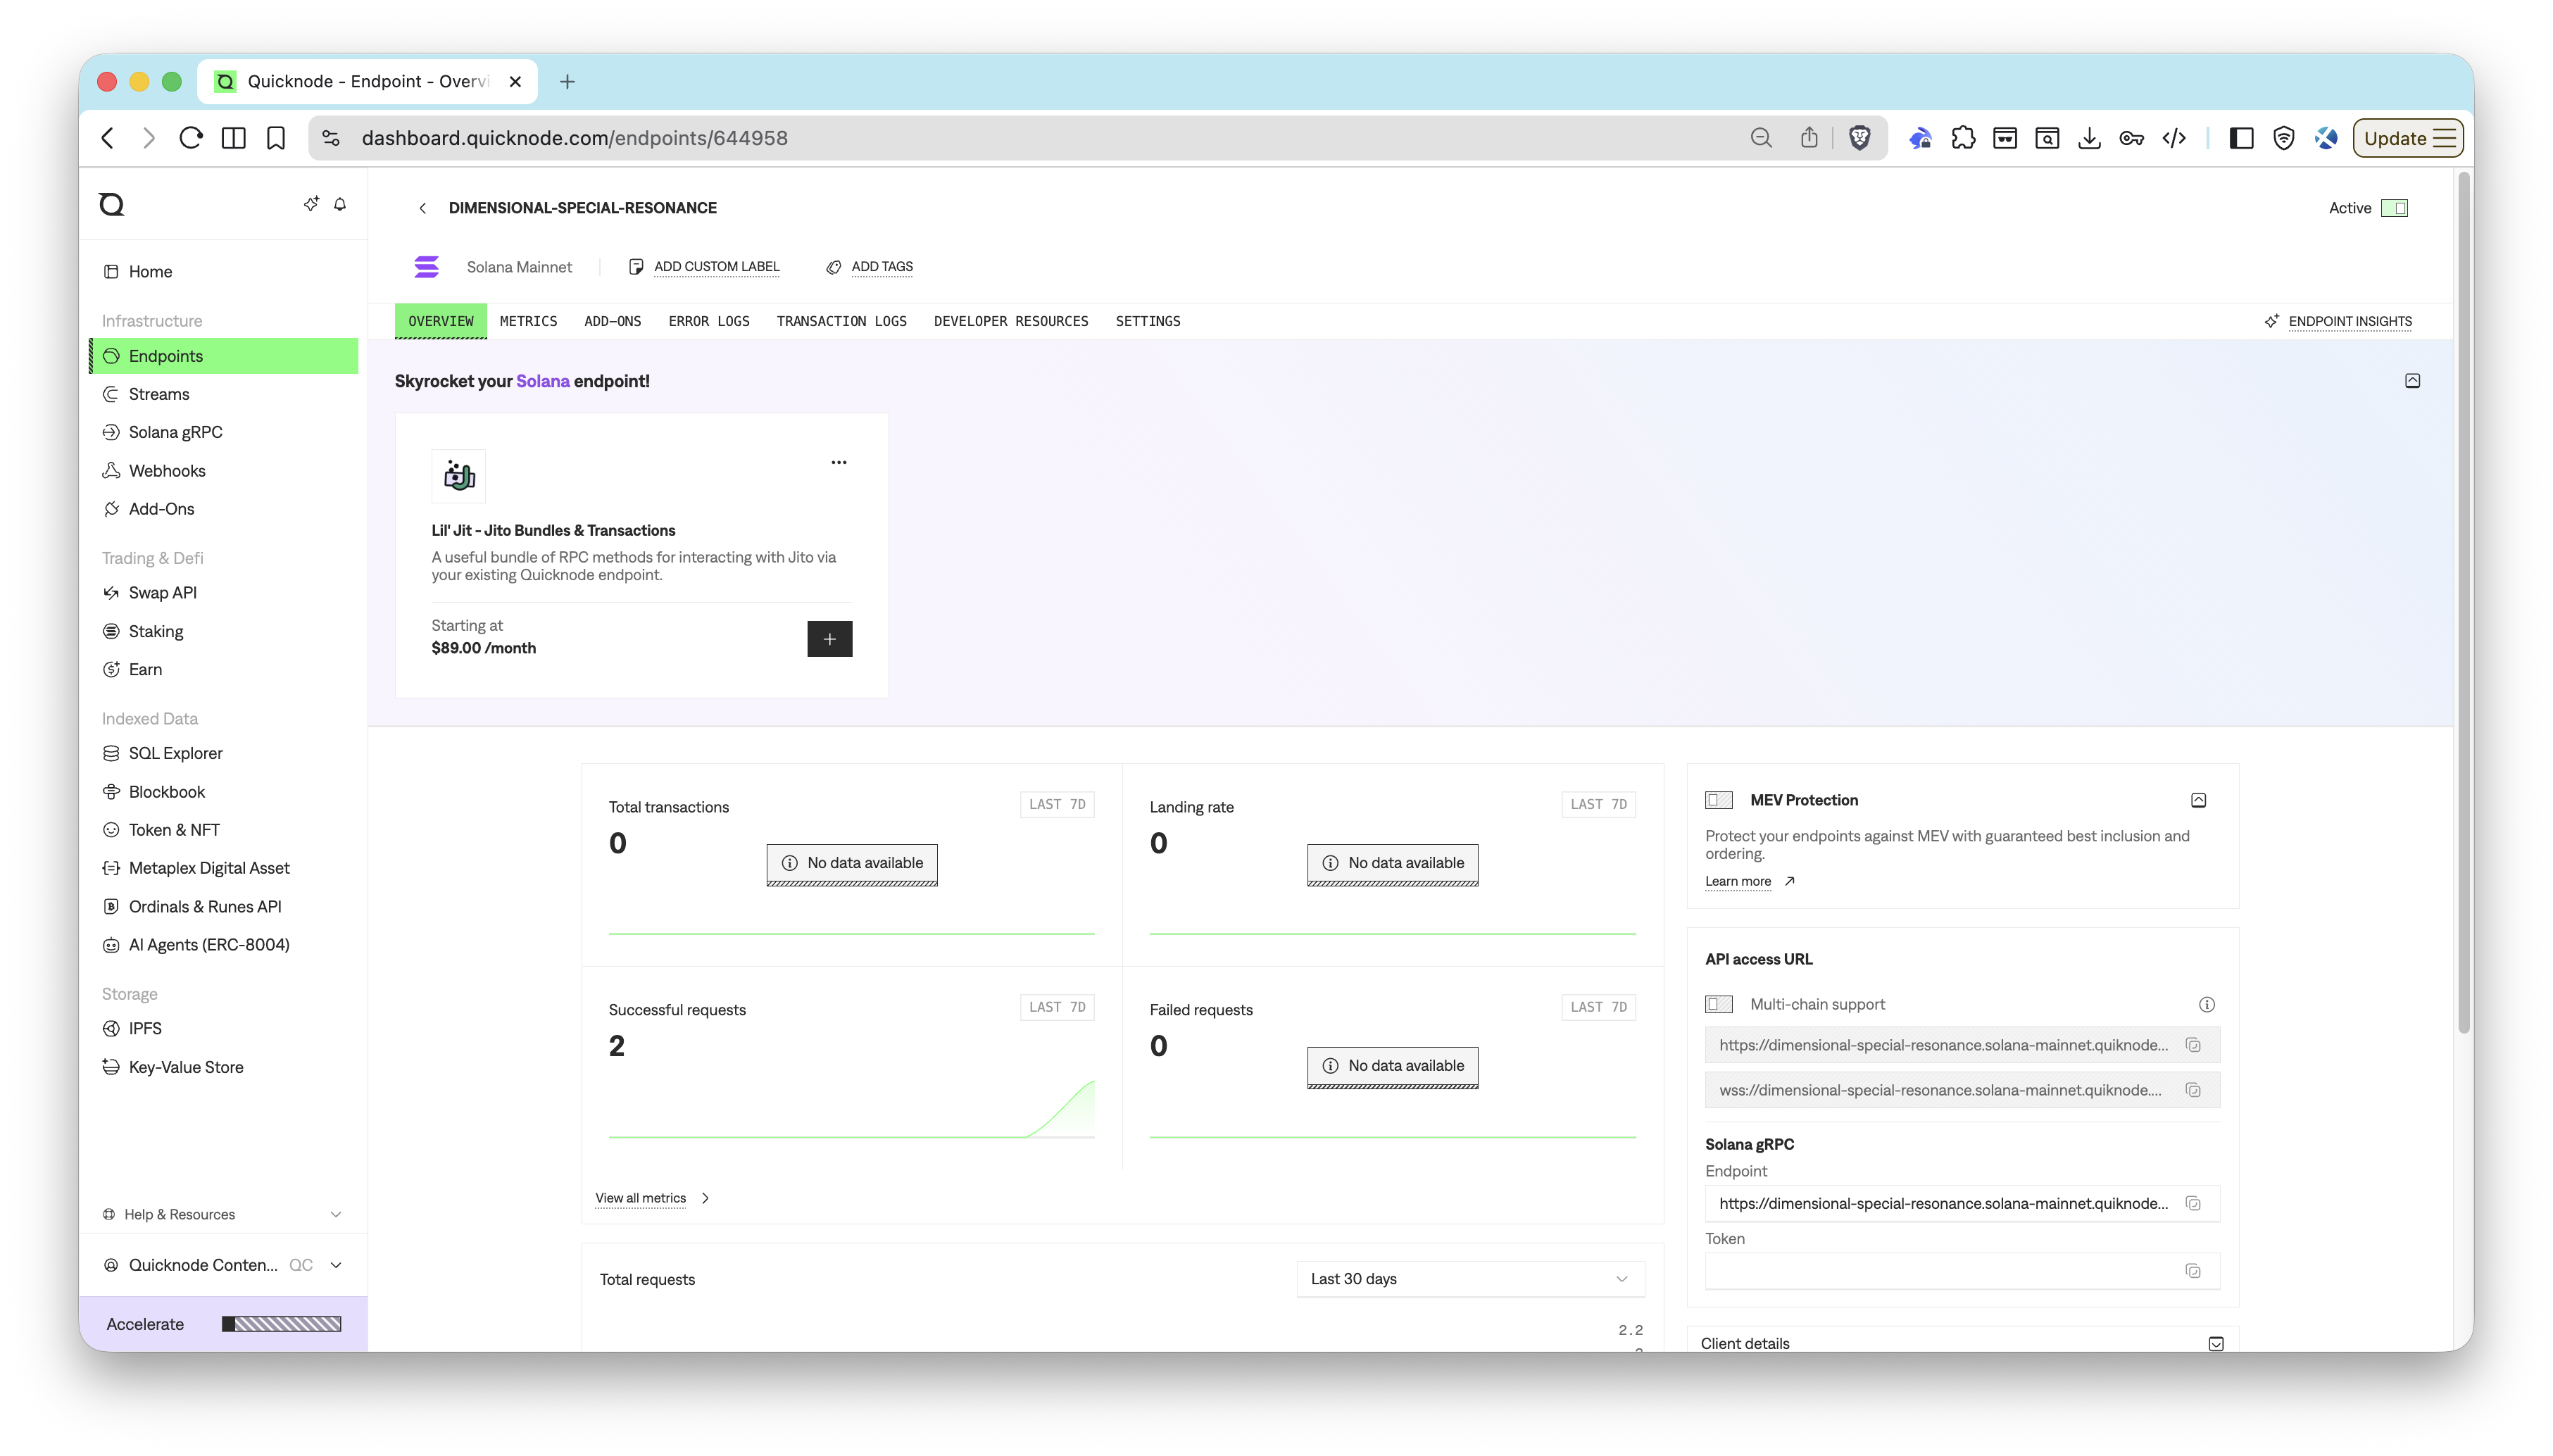The width and height of the screenshot is (2553, 1456).
Task: Open the notifications bell
Action: [x=340, y=204]
